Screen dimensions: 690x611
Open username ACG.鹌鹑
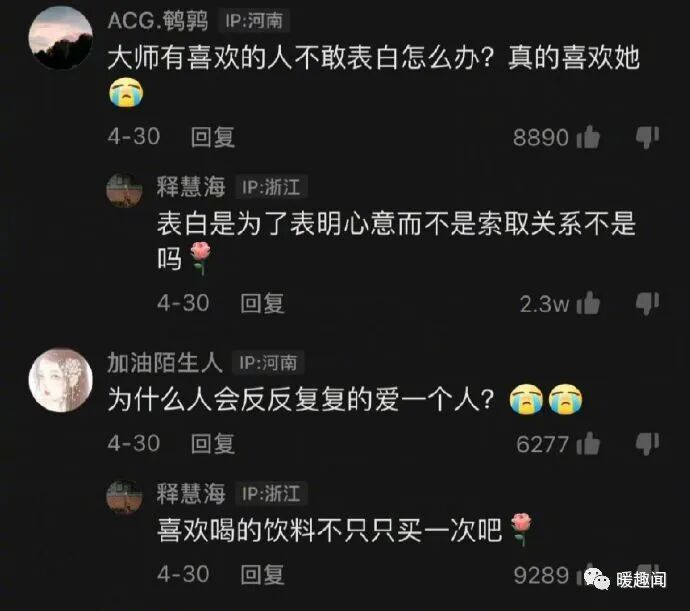tap(158, 21)
